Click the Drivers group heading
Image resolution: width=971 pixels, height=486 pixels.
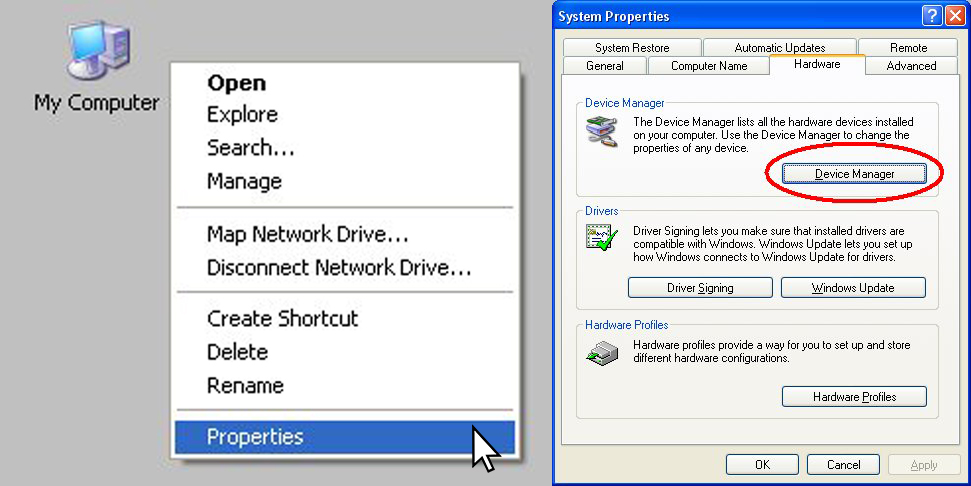tap(601, 211)
